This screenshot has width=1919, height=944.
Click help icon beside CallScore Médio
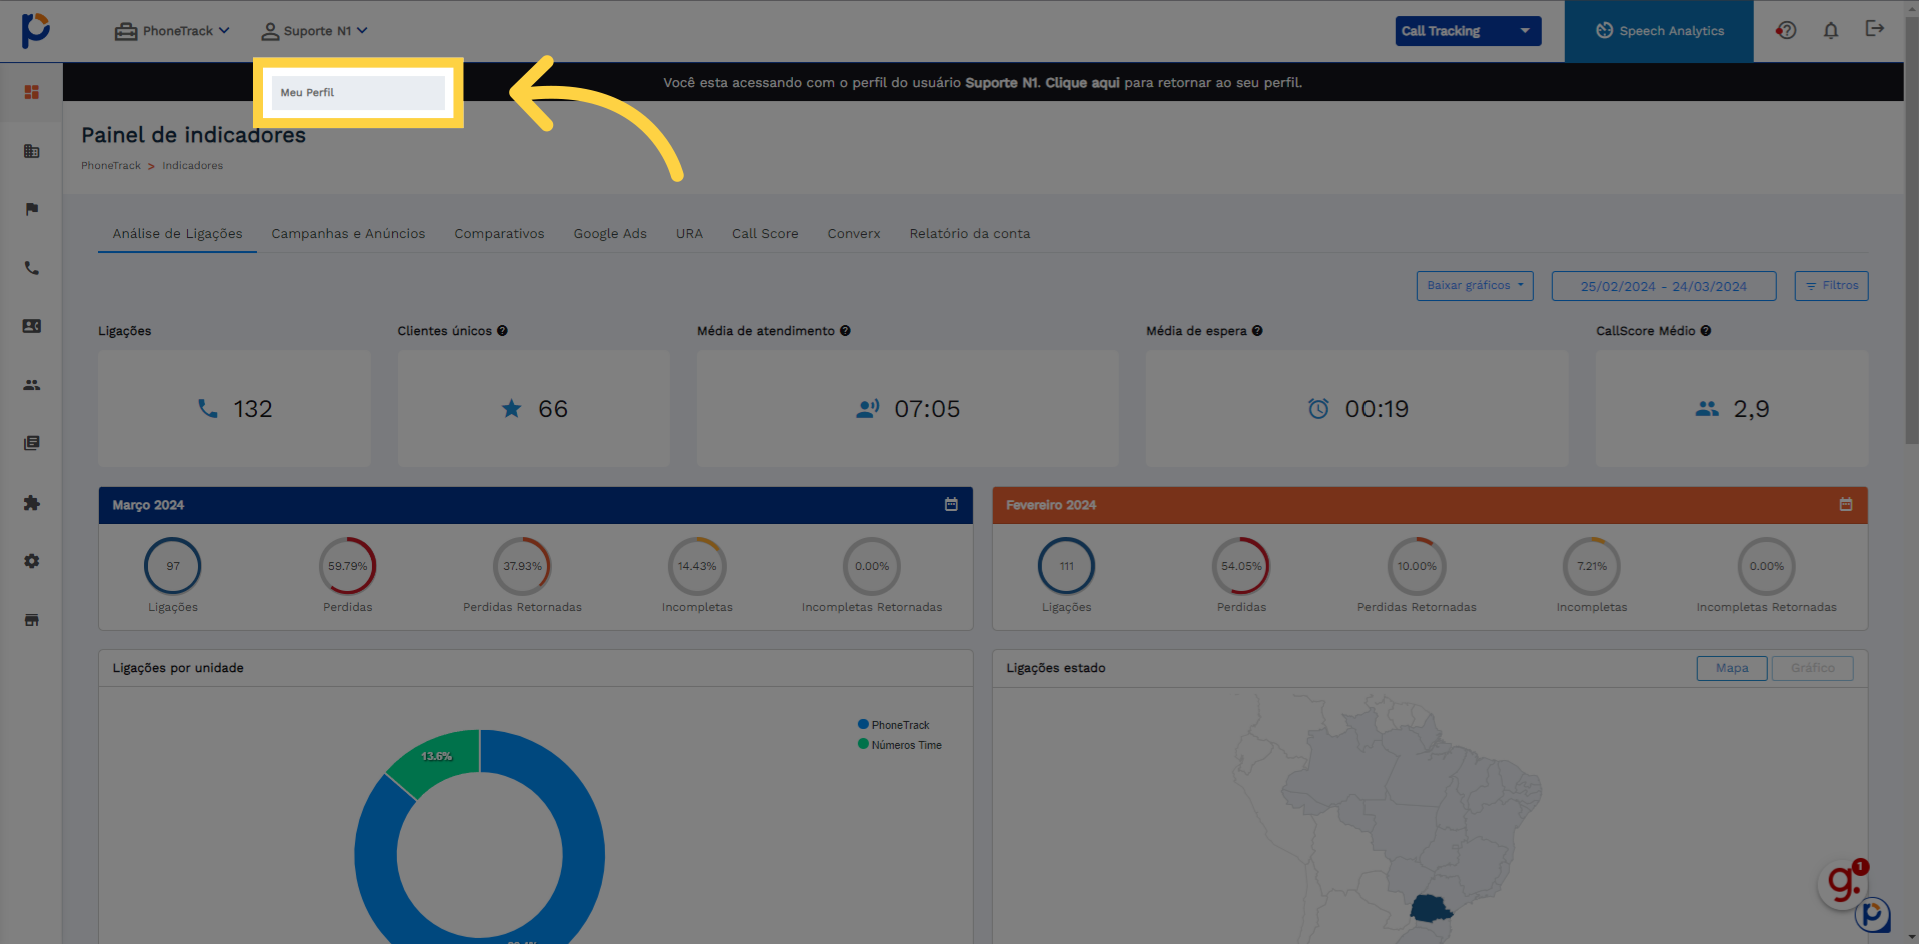pos(1706,331)
